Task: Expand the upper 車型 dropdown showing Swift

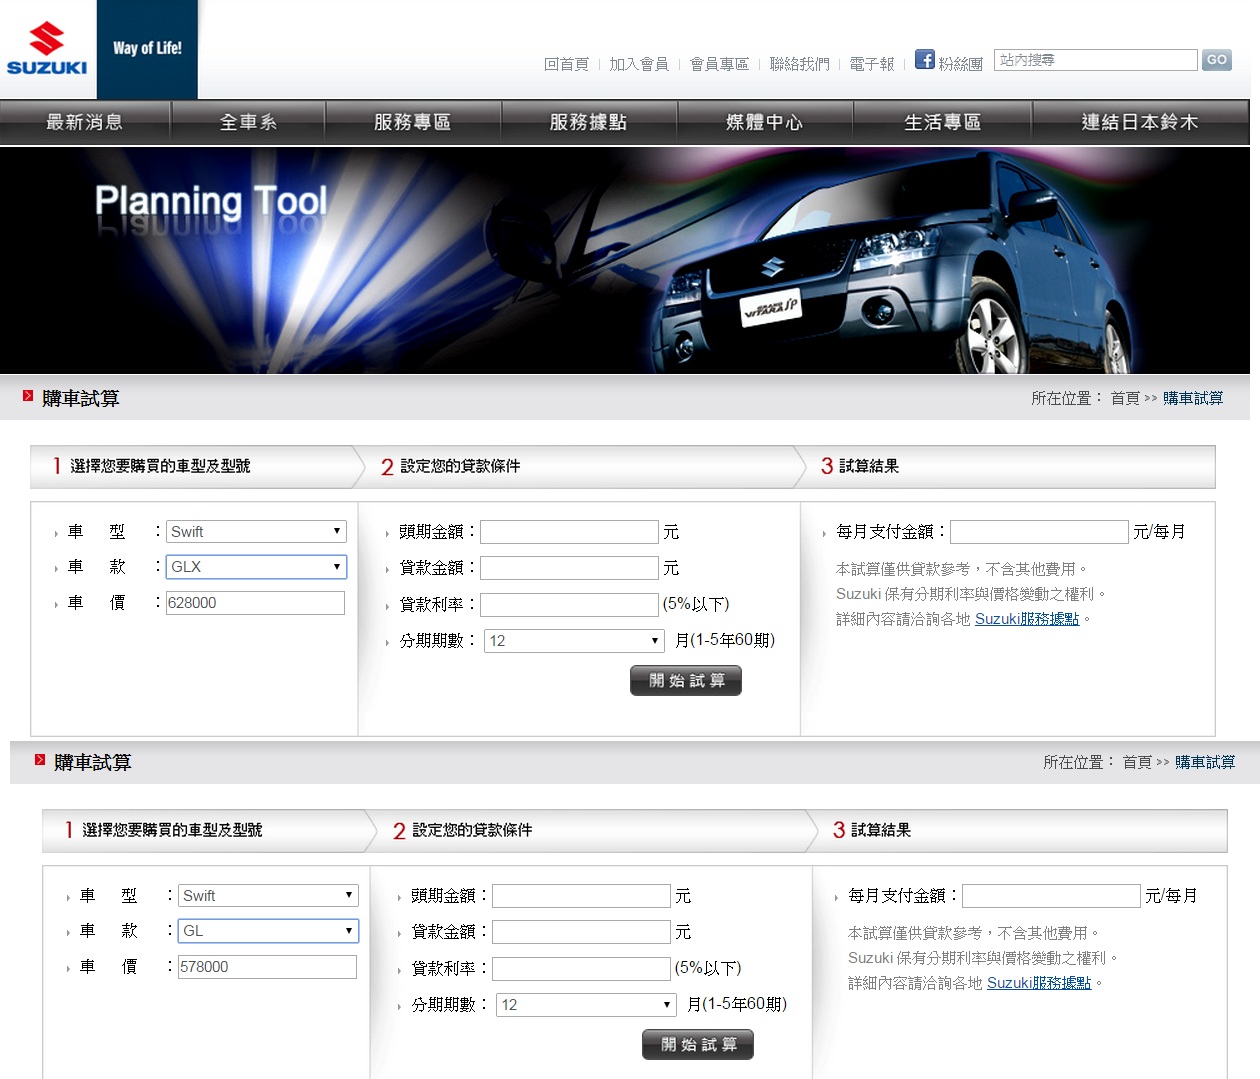Action: click(x=256, y=531)
